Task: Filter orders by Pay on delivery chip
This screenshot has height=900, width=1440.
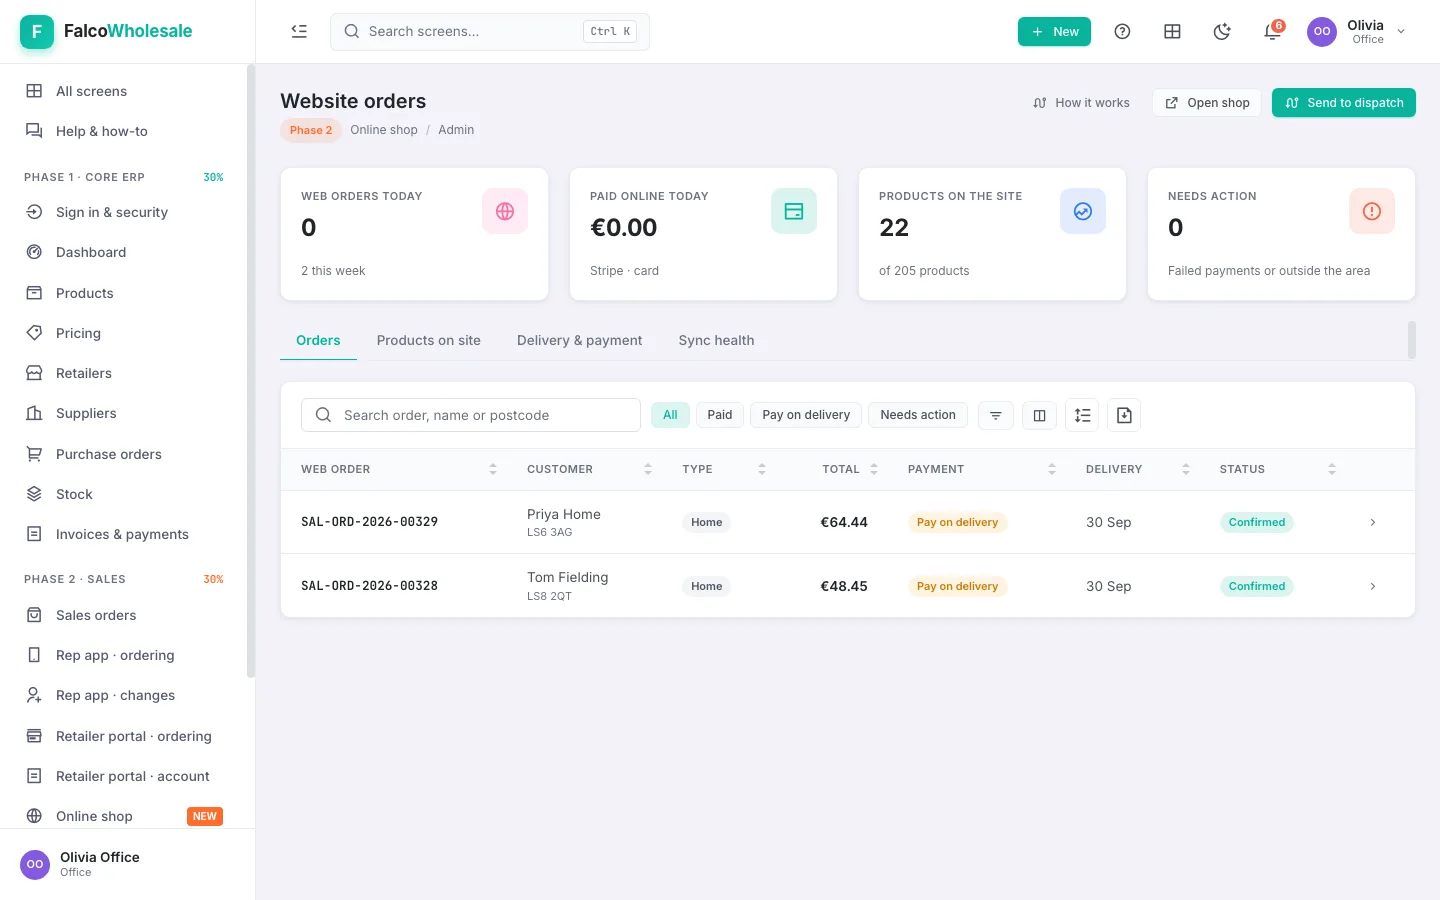Action: 806,415
